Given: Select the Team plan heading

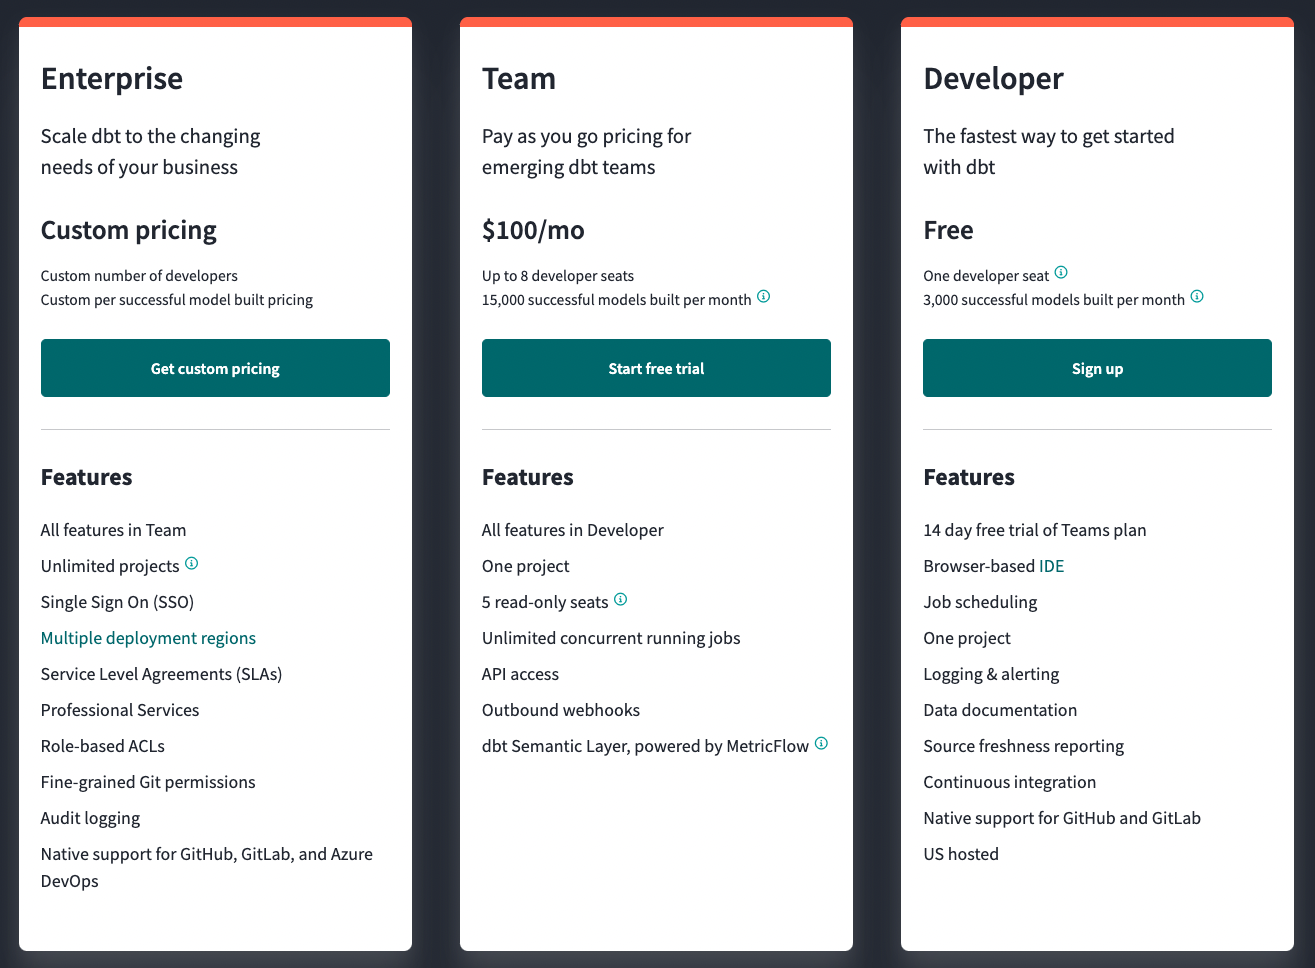Looking at the screenshot, I should click(x=519, y=78).
